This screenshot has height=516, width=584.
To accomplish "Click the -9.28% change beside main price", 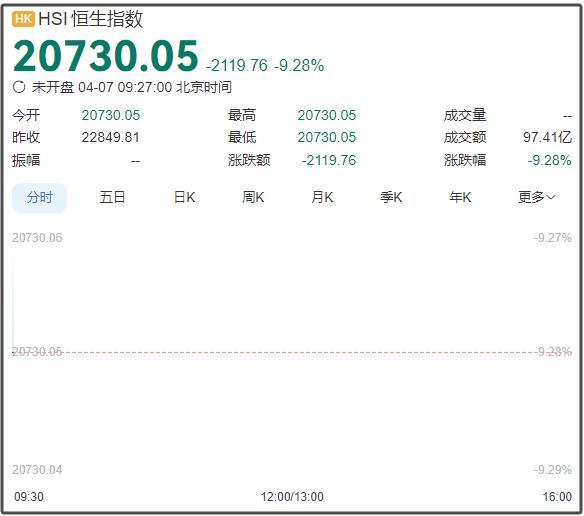I will click(299, 66).
